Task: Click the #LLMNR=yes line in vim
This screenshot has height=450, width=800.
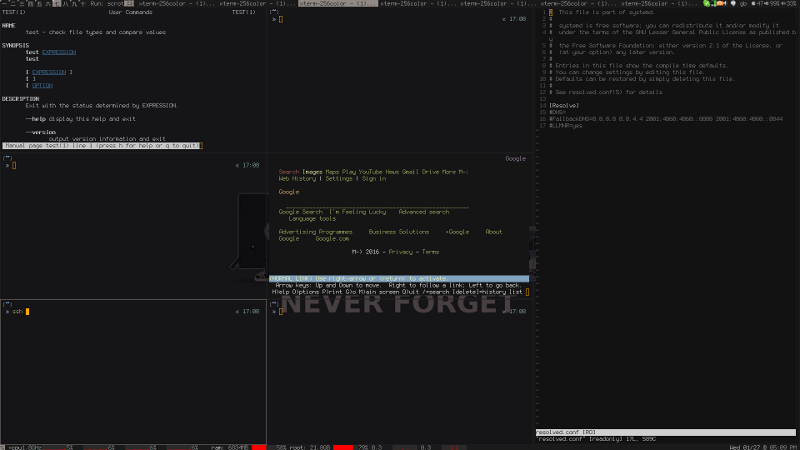Action: pyautogui.click(x=566, y=126)
